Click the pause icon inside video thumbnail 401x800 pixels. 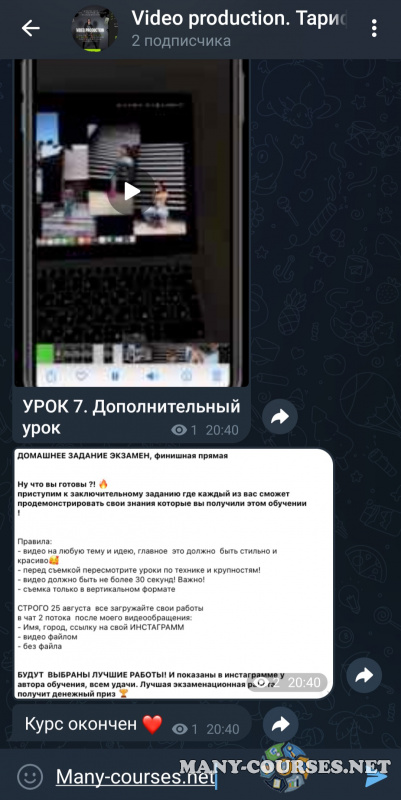tap(115, 377)
